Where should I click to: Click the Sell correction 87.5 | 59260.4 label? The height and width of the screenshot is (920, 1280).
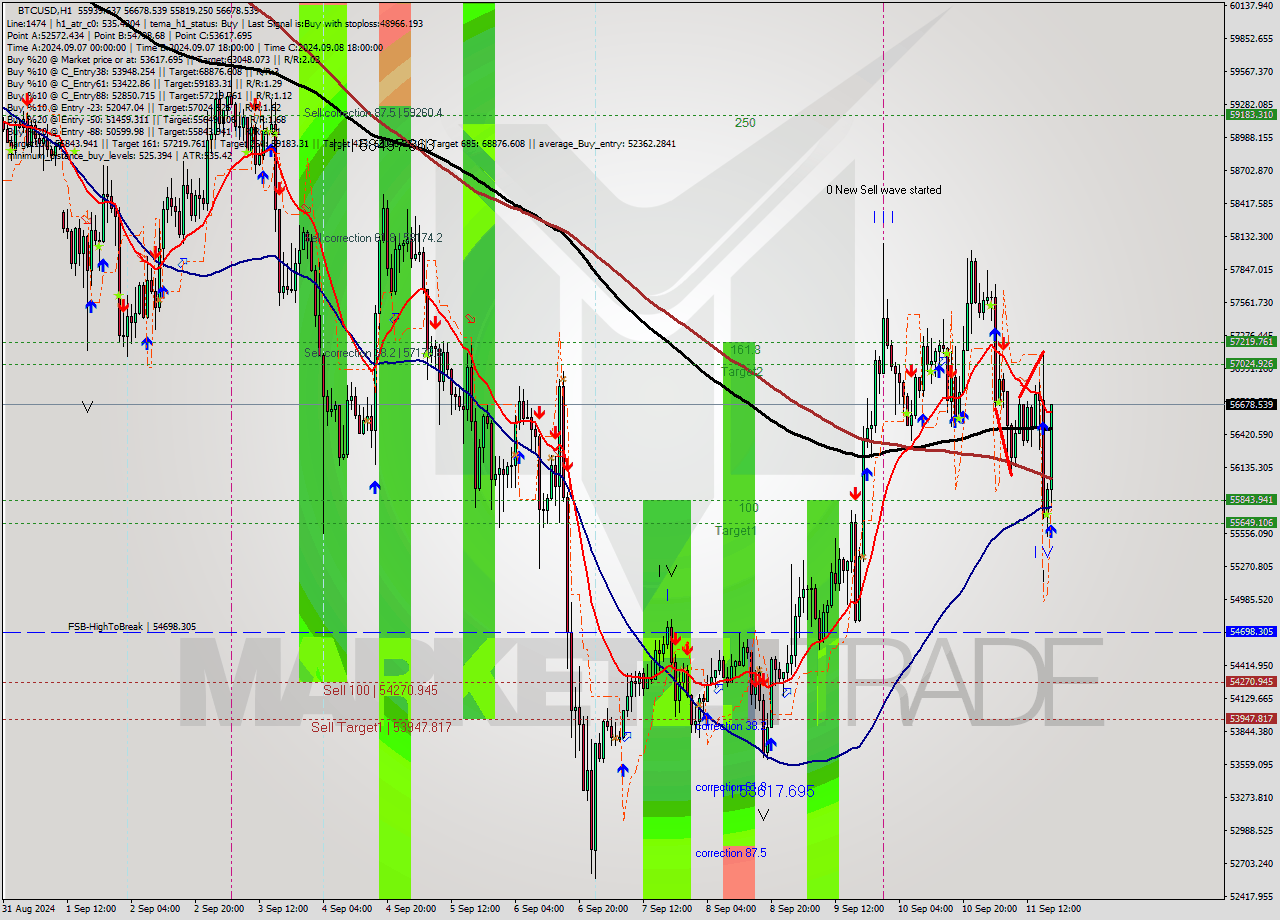tap(373, 113)
